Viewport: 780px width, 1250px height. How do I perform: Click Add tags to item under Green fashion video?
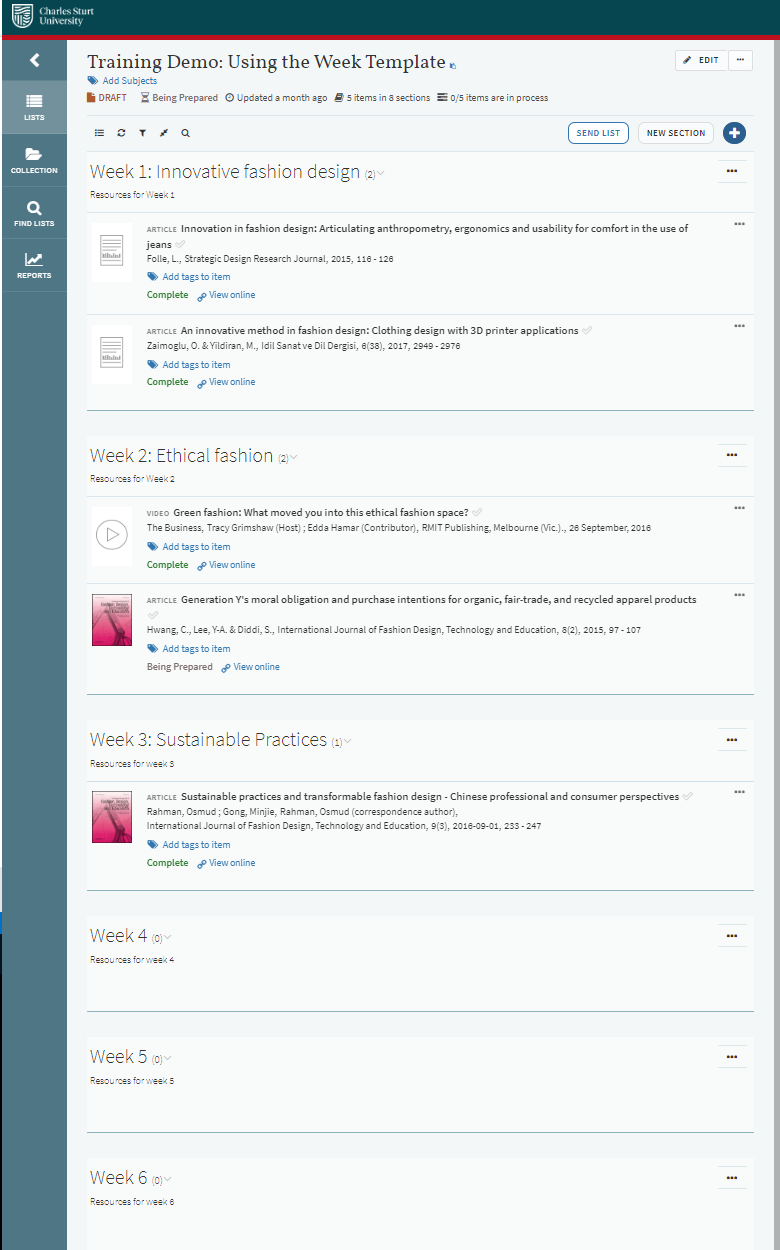click(195, 546)
